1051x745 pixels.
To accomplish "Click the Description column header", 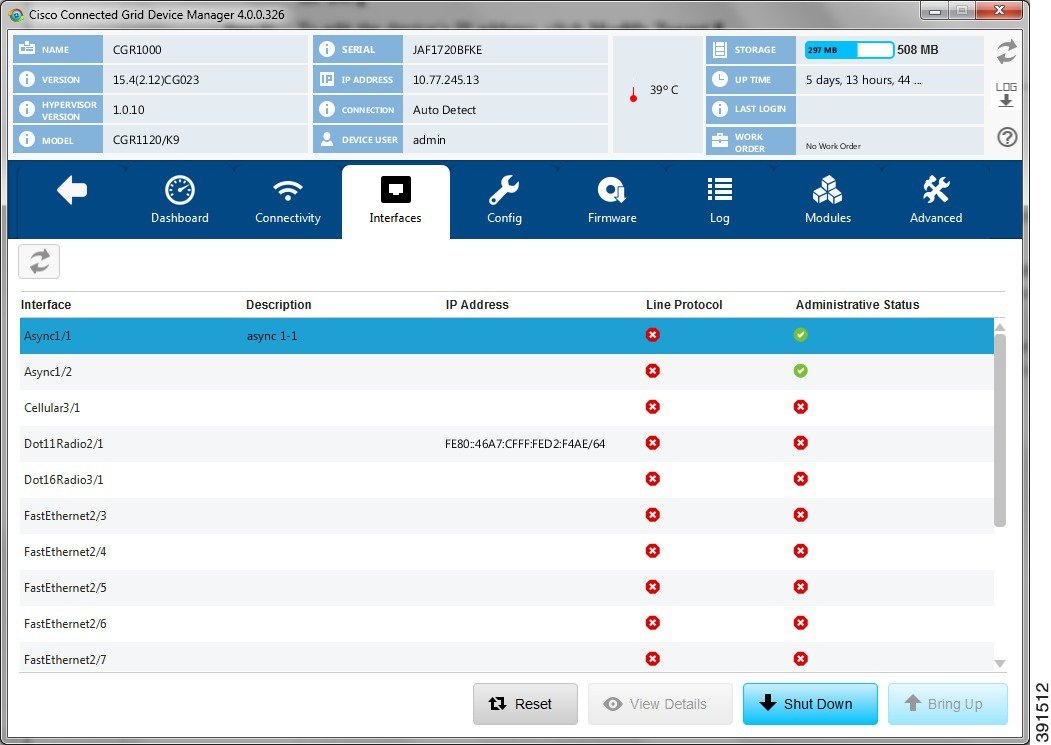I will tap(279, 304).
